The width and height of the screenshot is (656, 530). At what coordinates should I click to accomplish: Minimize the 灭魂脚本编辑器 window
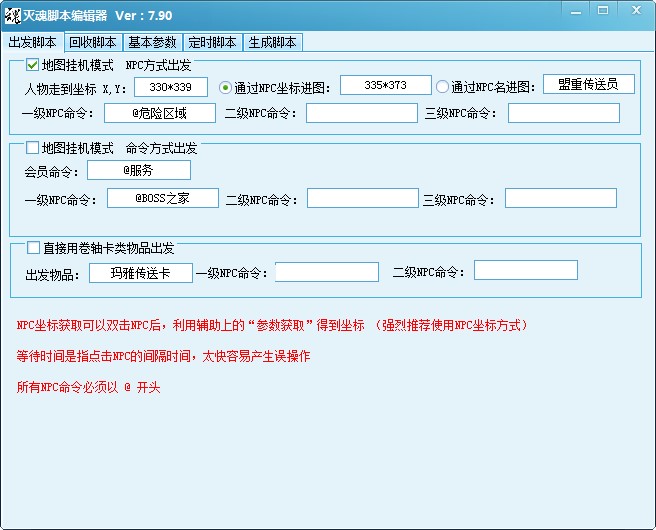pos(576,11)
